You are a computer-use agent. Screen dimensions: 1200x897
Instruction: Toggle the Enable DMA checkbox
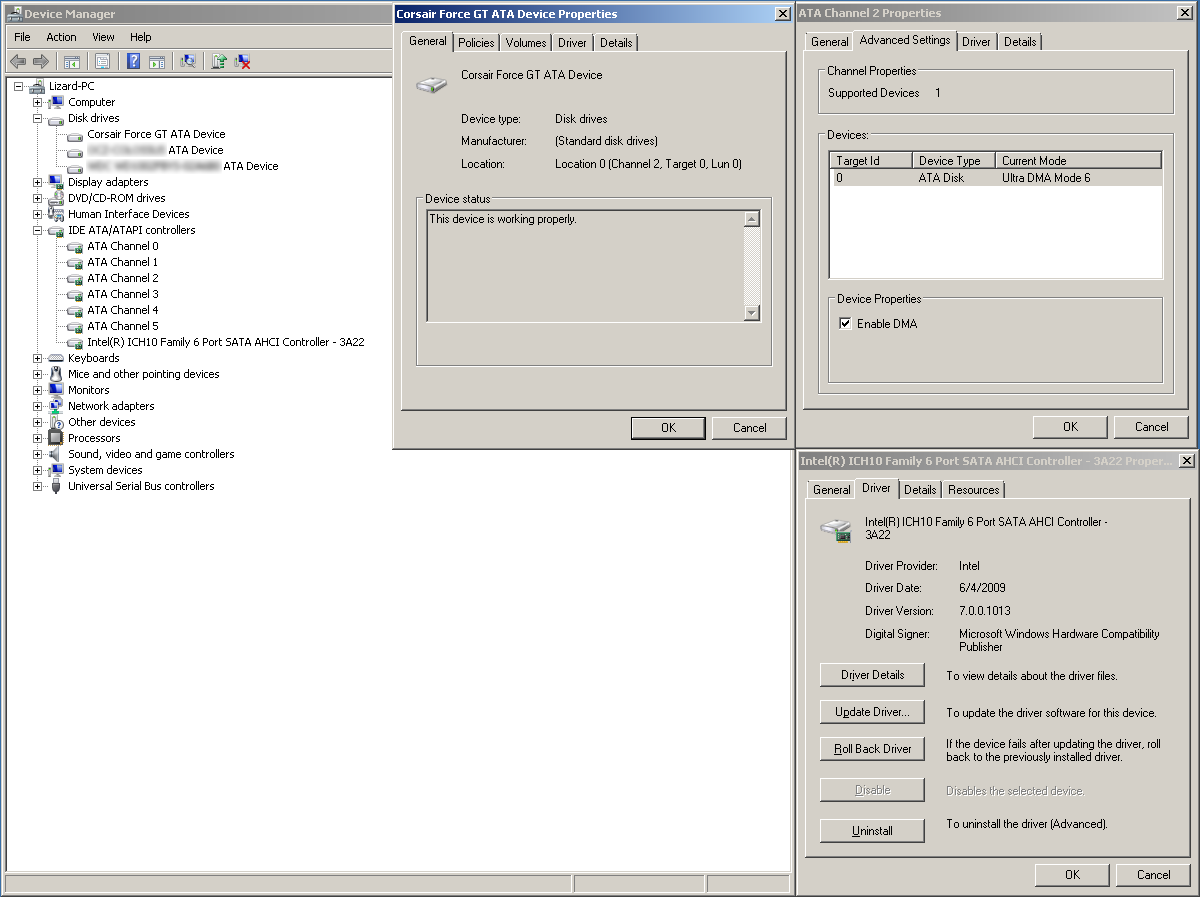[x=845, y=324]
